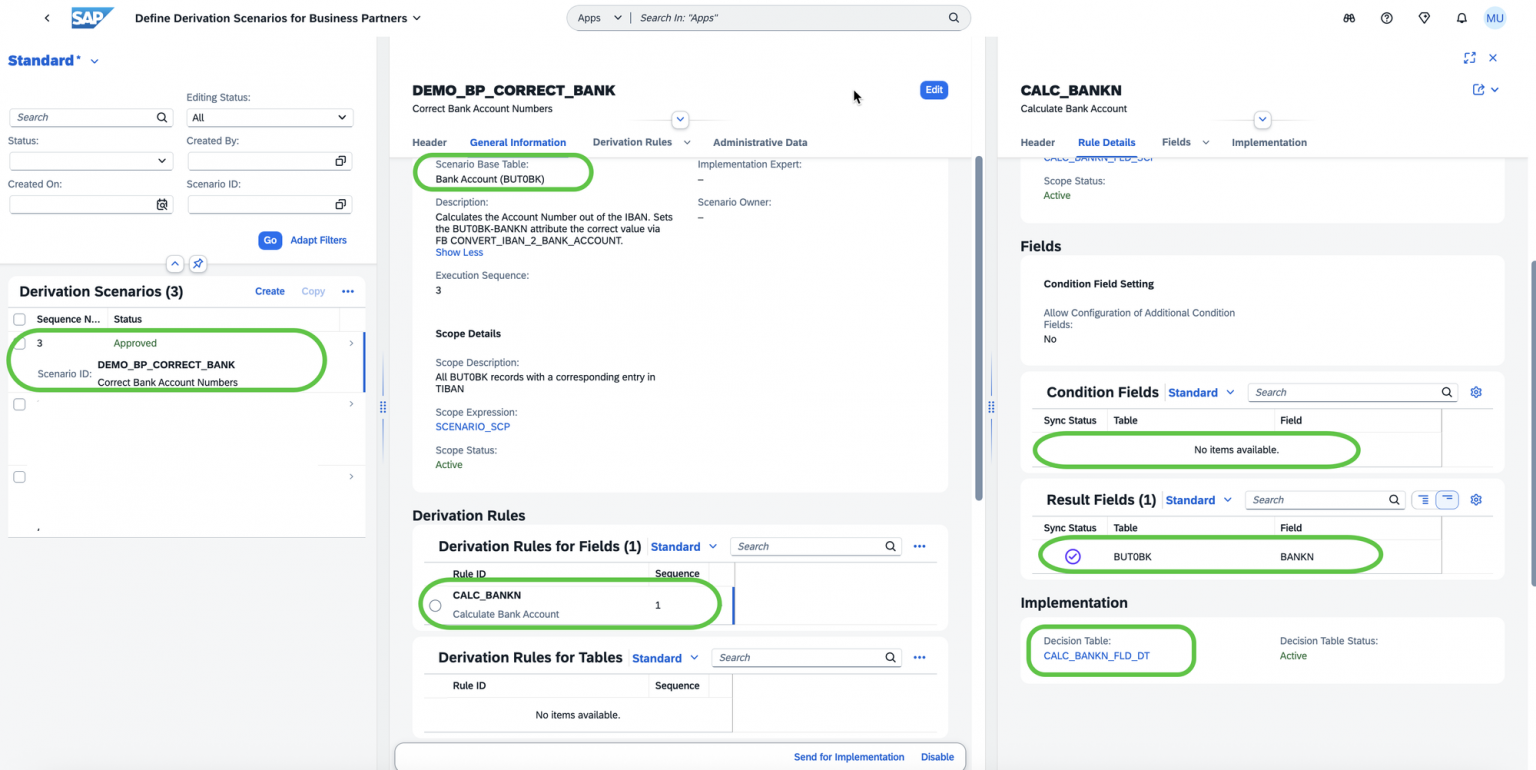Open the Standard view variant dropdown

click(x=95, y=61)
